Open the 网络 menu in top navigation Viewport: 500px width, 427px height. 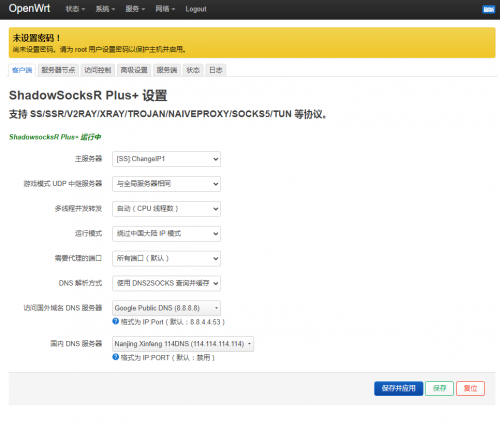click(165, 9)
